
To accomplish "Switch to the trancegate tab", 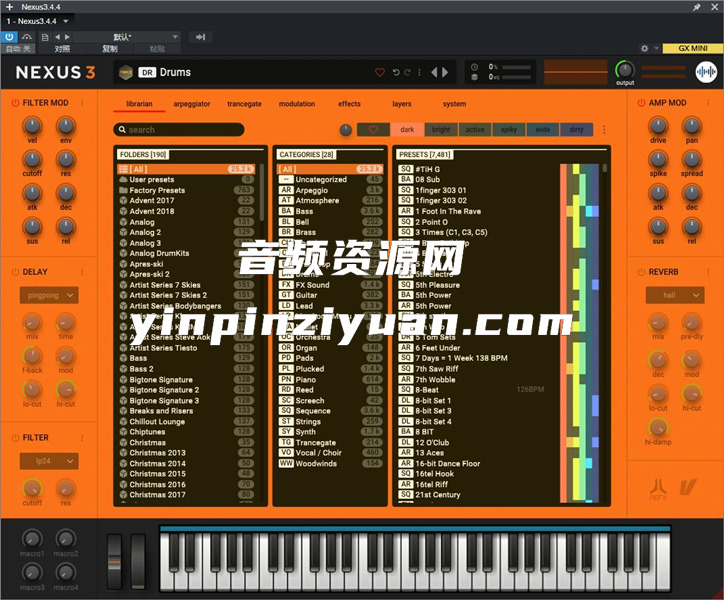I will (x=244, y=104).
